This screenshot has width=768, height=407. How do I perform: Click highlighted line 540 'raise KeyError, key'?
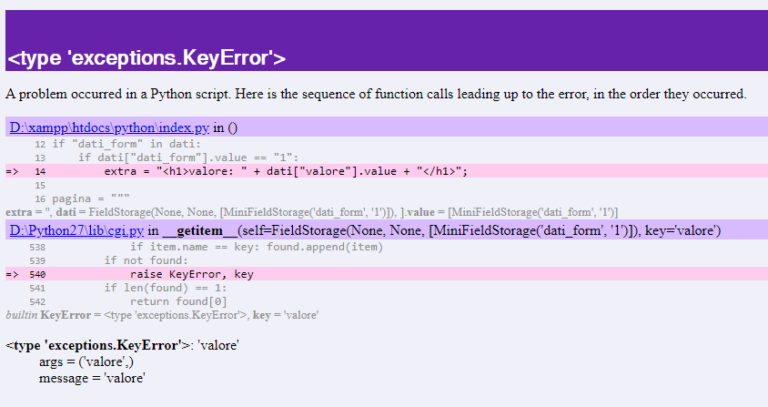tap(191, 273)
